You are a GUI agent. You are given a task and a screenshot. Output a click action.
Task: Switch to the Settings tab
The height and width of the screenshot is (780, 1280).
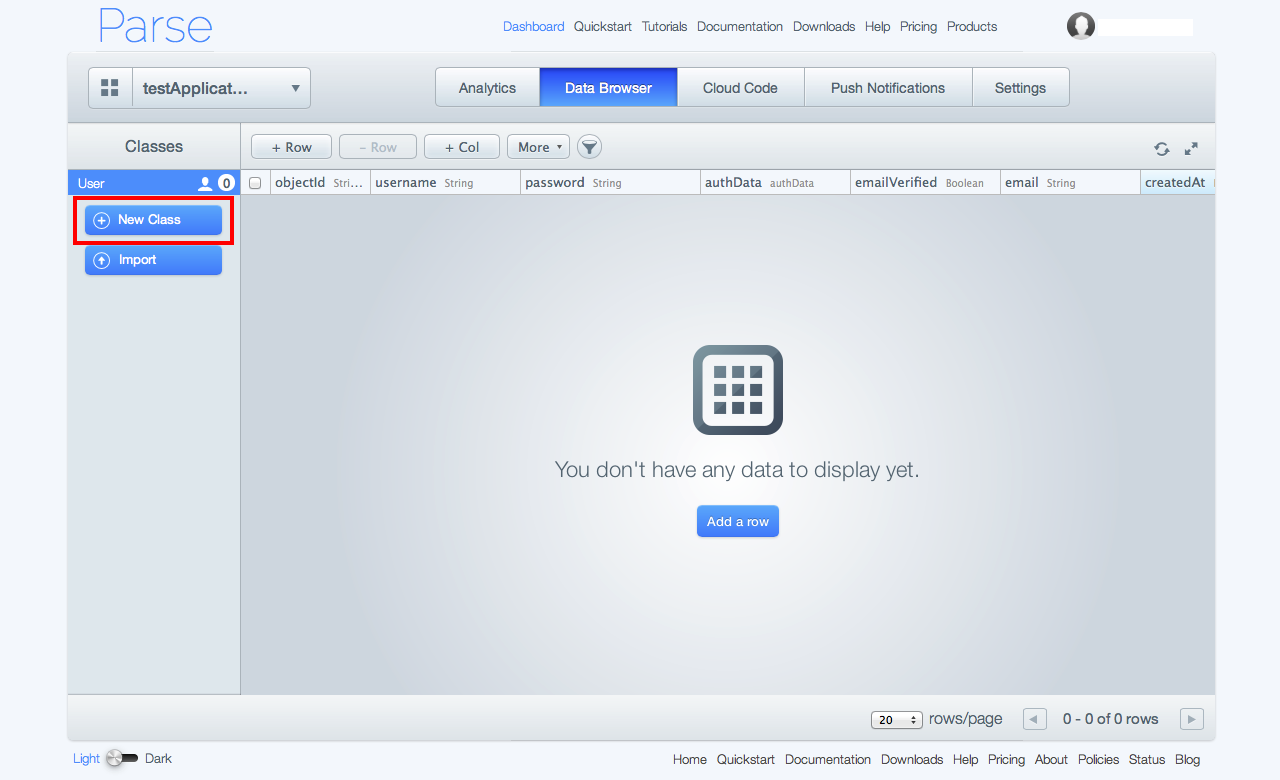click(1020, 88)
